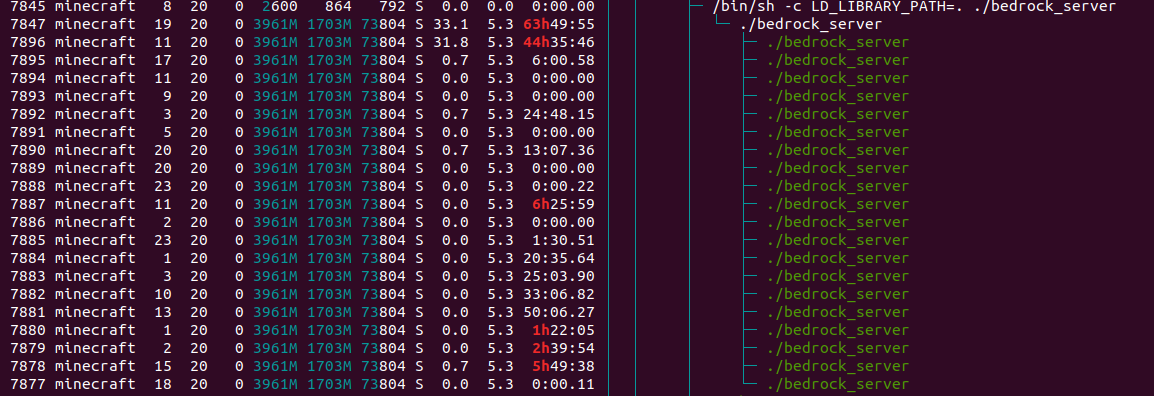Click the 13:07.36 time value
Viewport: 1154px width, 396px height.
click(x=559, y=150)
